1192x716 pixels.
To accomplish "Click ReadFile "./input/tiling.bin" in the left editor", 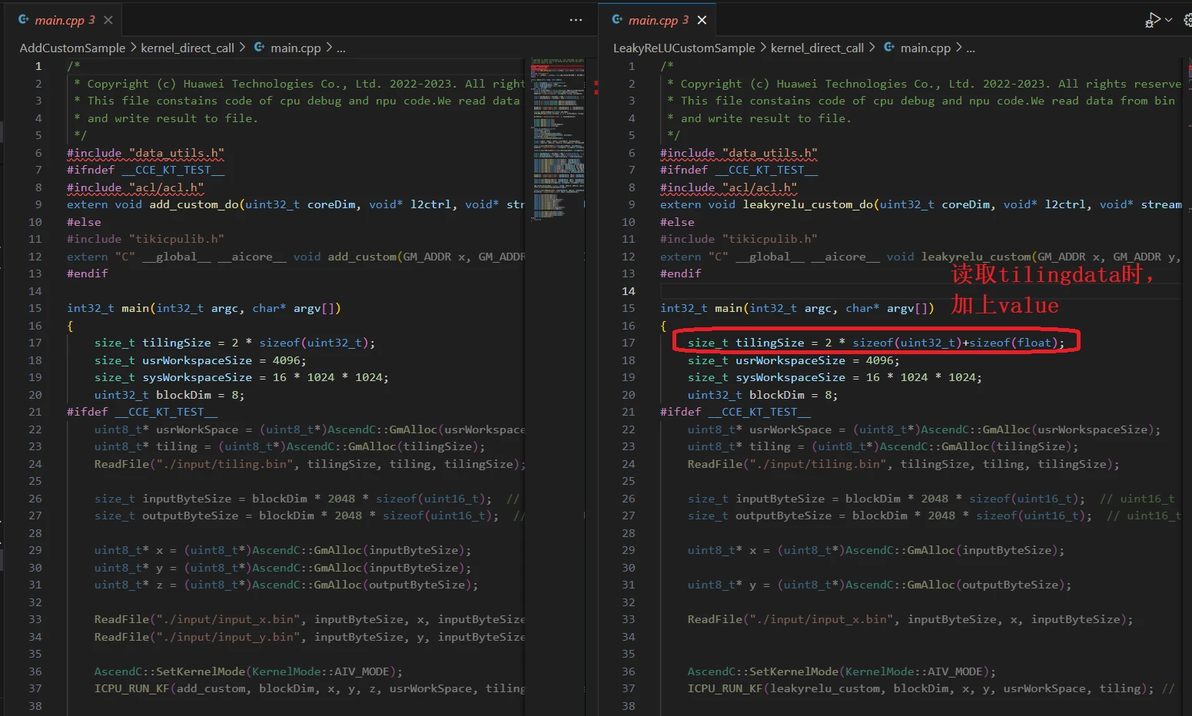I will [x=309, y=464].
